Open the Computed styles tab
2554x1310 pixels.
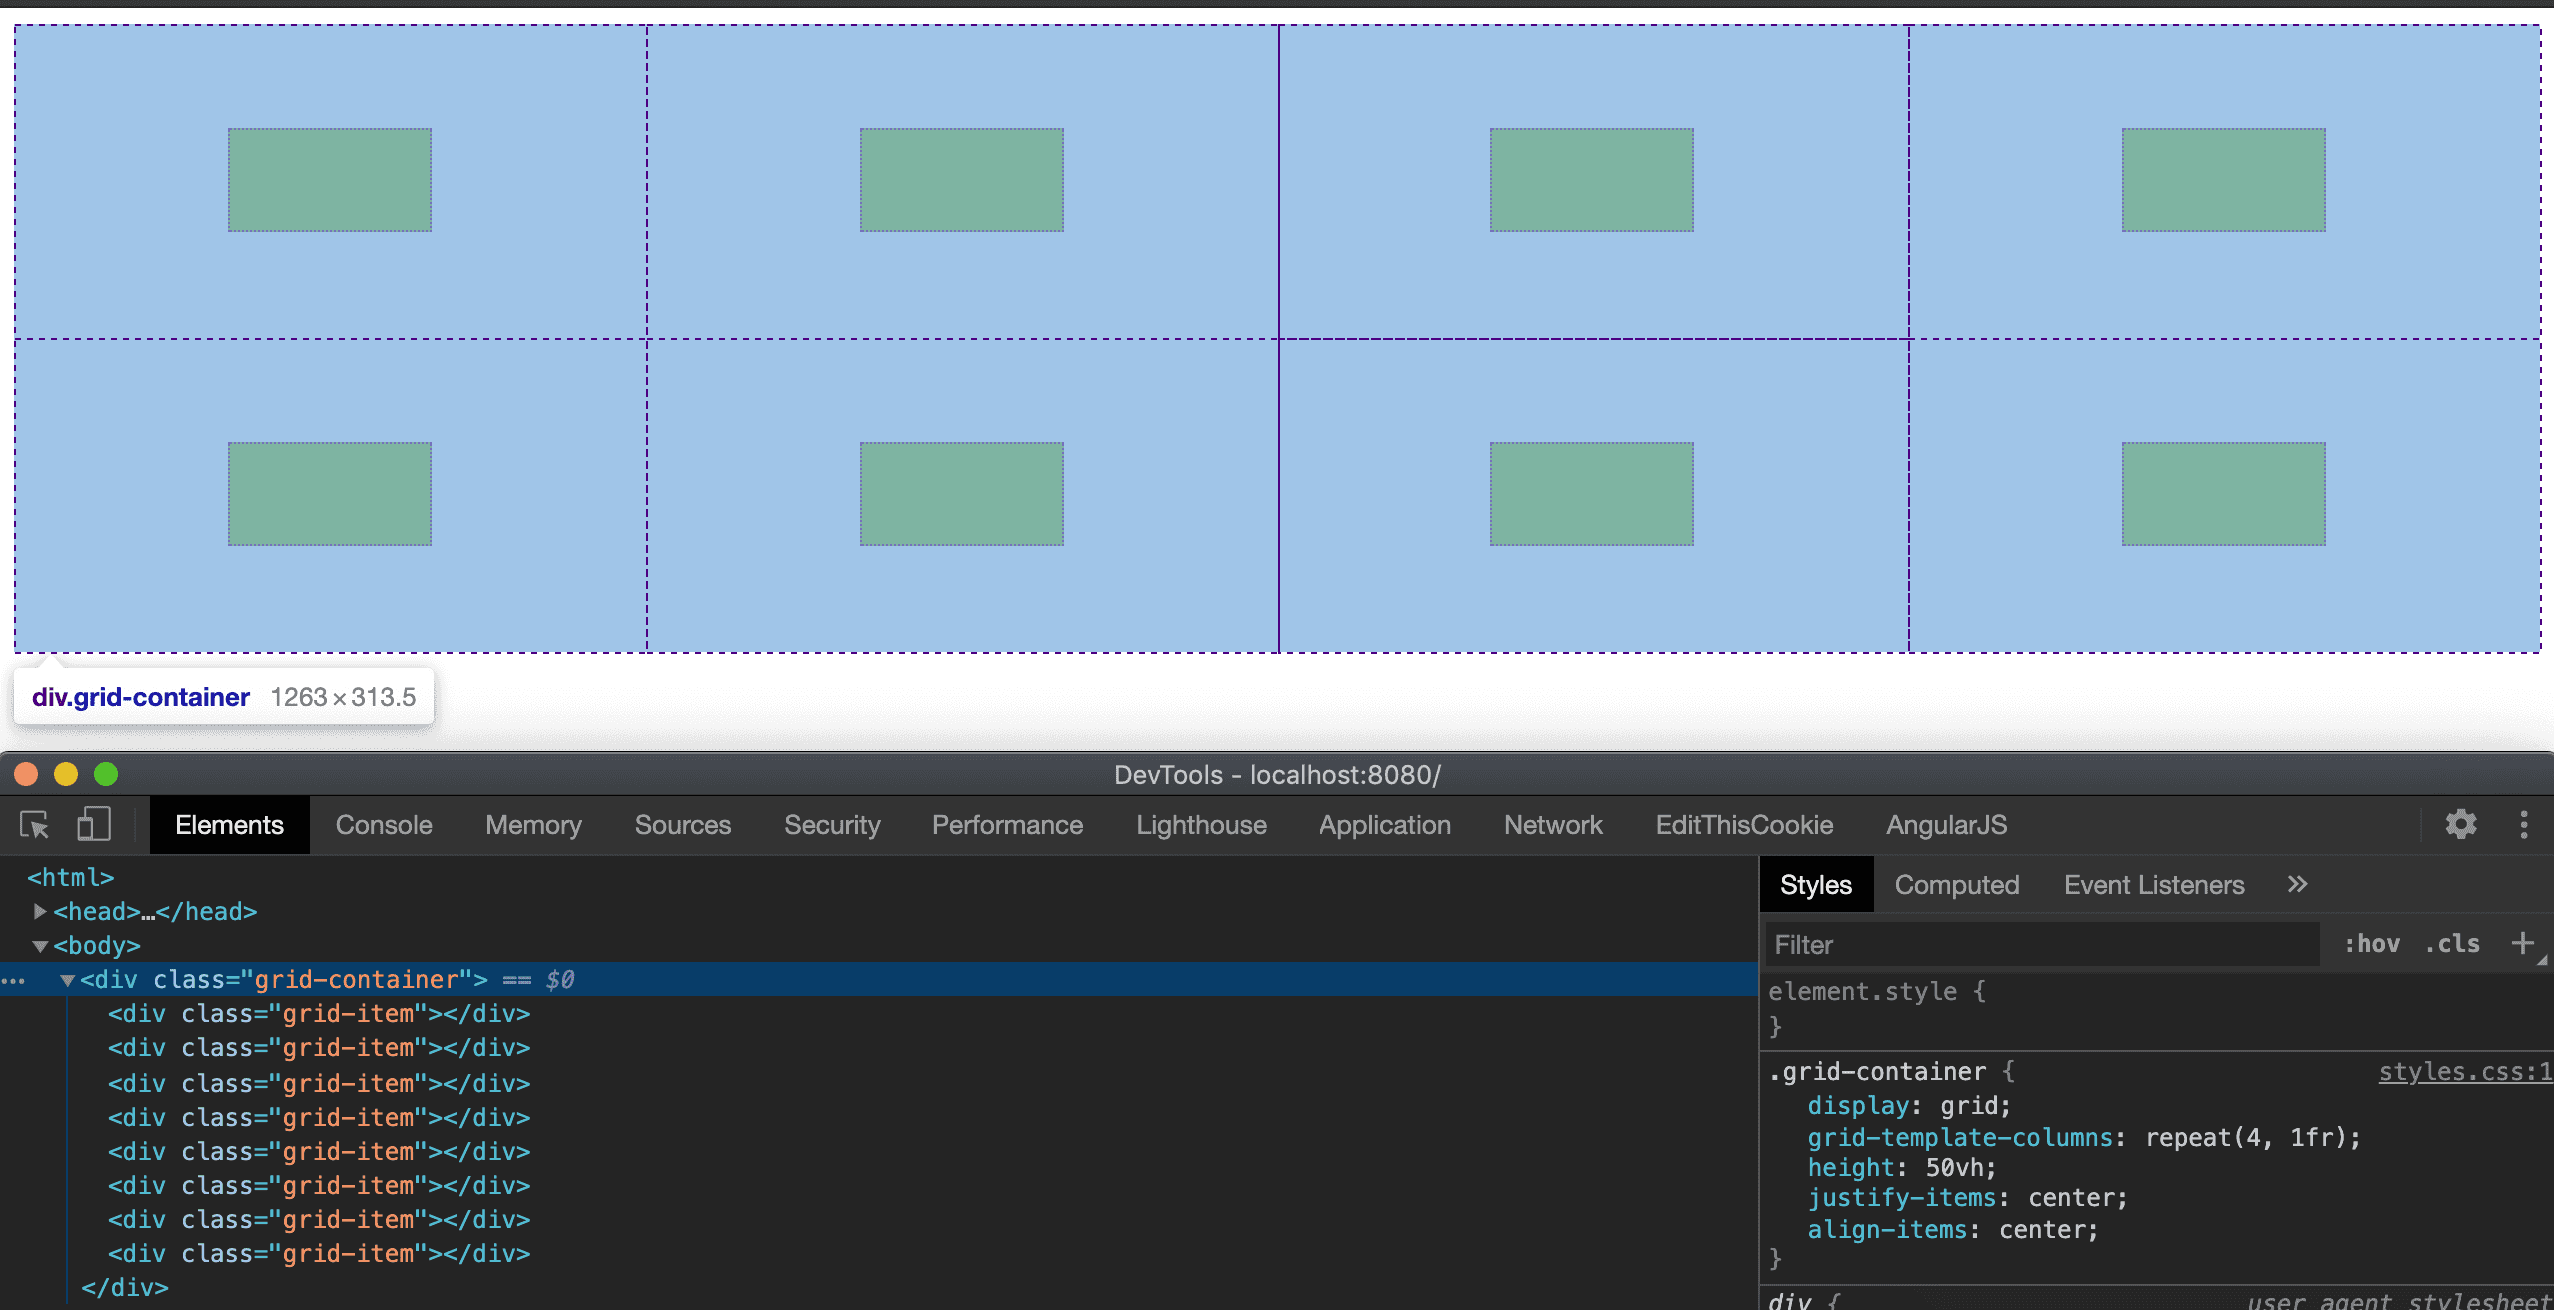click(x=1956, y=885)
